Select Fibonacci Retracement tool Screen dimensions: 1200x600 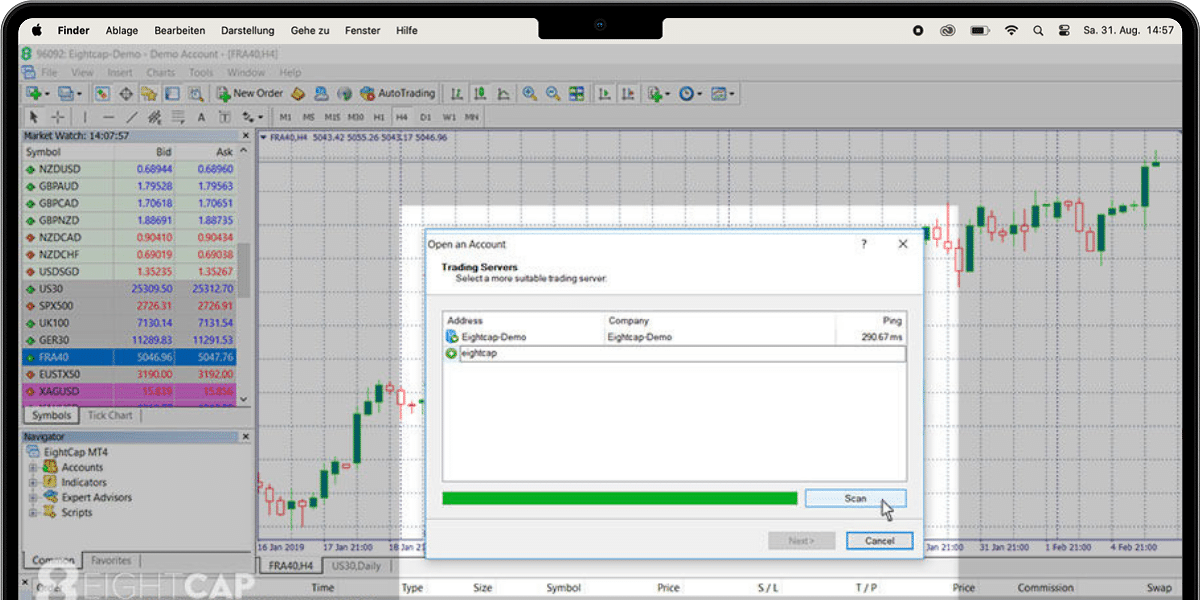[178, 117]
